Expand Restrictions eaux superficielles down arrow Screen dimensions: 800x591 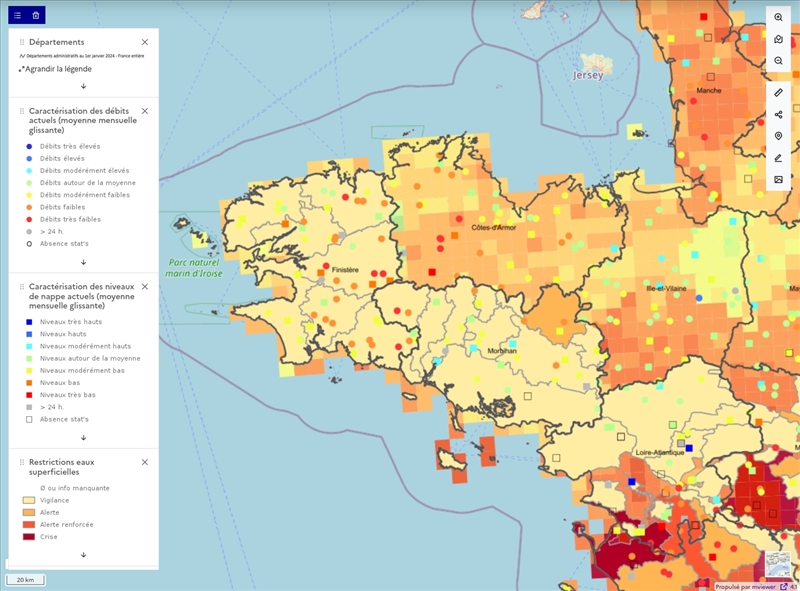(x=84, y=555)
